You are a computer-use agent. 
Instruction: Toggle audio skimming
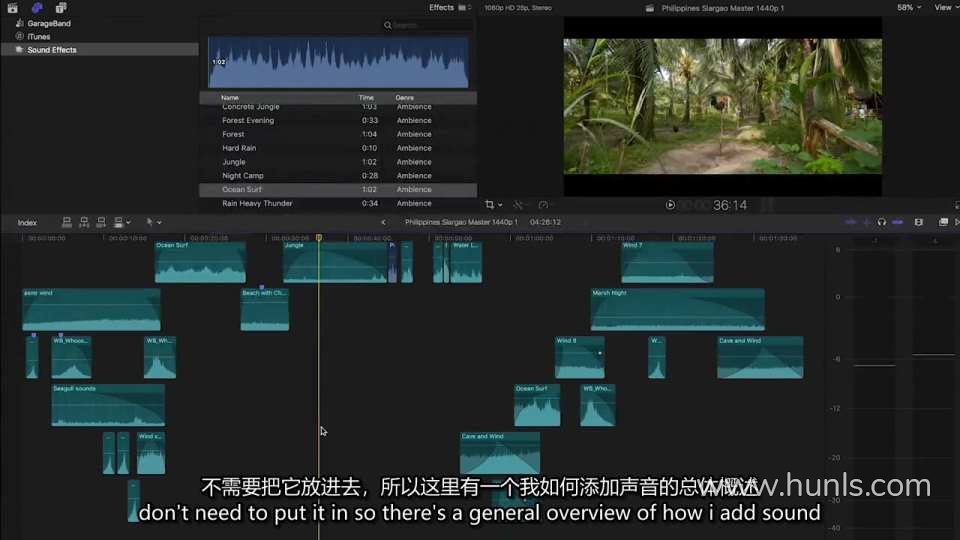pyautogui.click(x=866, y=222)
